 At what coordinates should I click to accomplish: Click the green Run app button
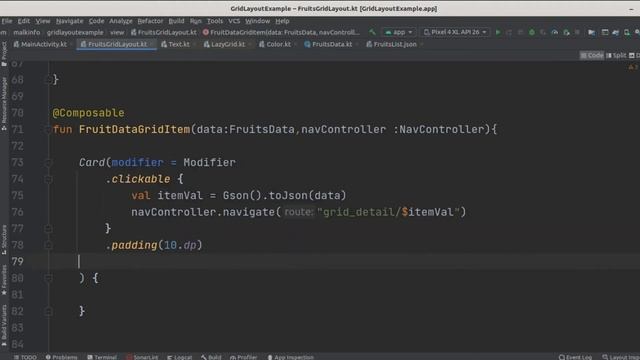498,32
